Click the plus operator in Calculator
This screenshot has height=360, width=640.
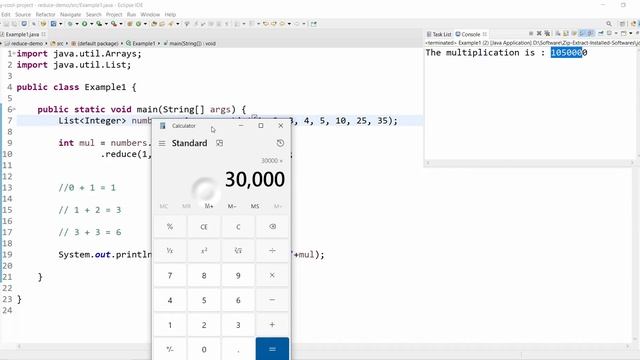(x=272, y=325)
